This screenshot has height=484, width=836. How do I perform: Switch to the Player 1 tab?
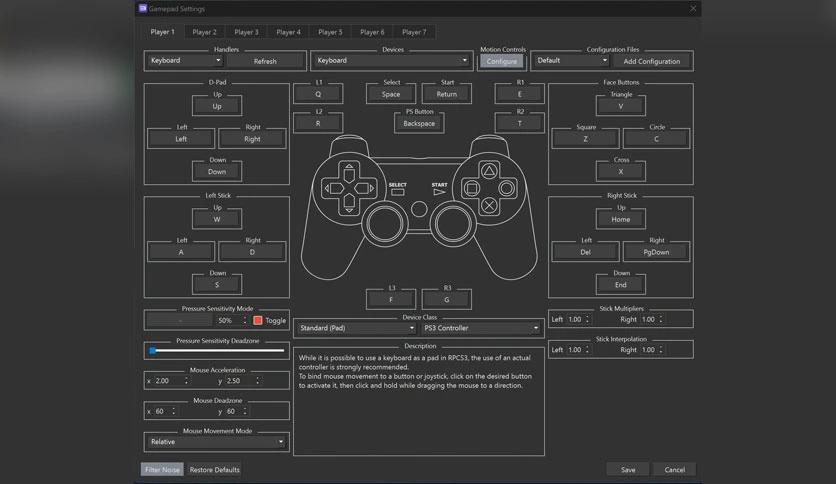[162, 32]
